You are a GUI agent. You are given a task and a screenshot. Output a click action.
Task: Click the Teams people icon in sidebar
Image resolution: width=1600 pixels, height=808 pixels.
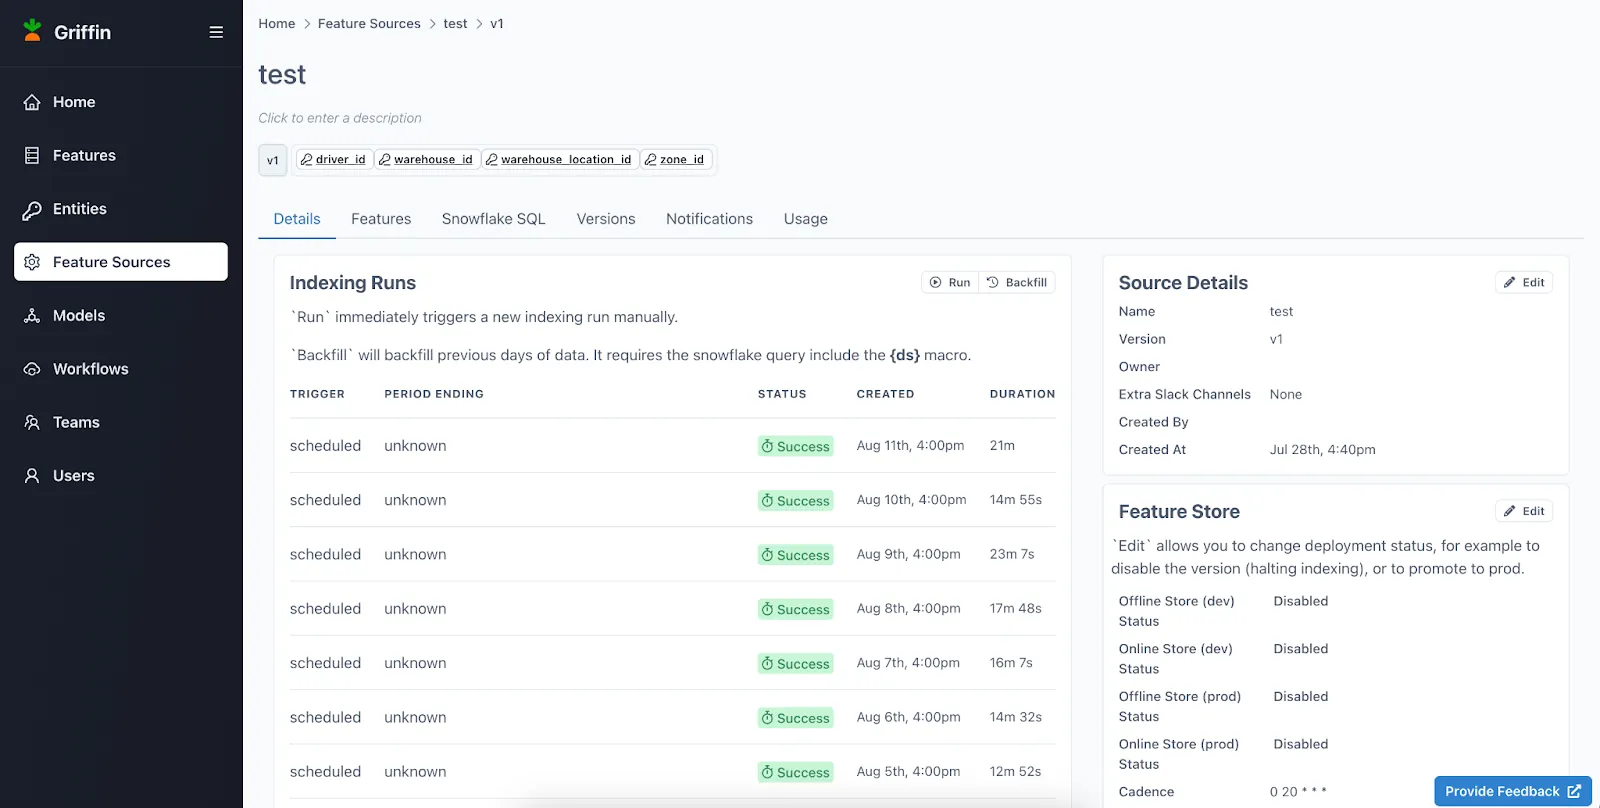click(32, 423)
